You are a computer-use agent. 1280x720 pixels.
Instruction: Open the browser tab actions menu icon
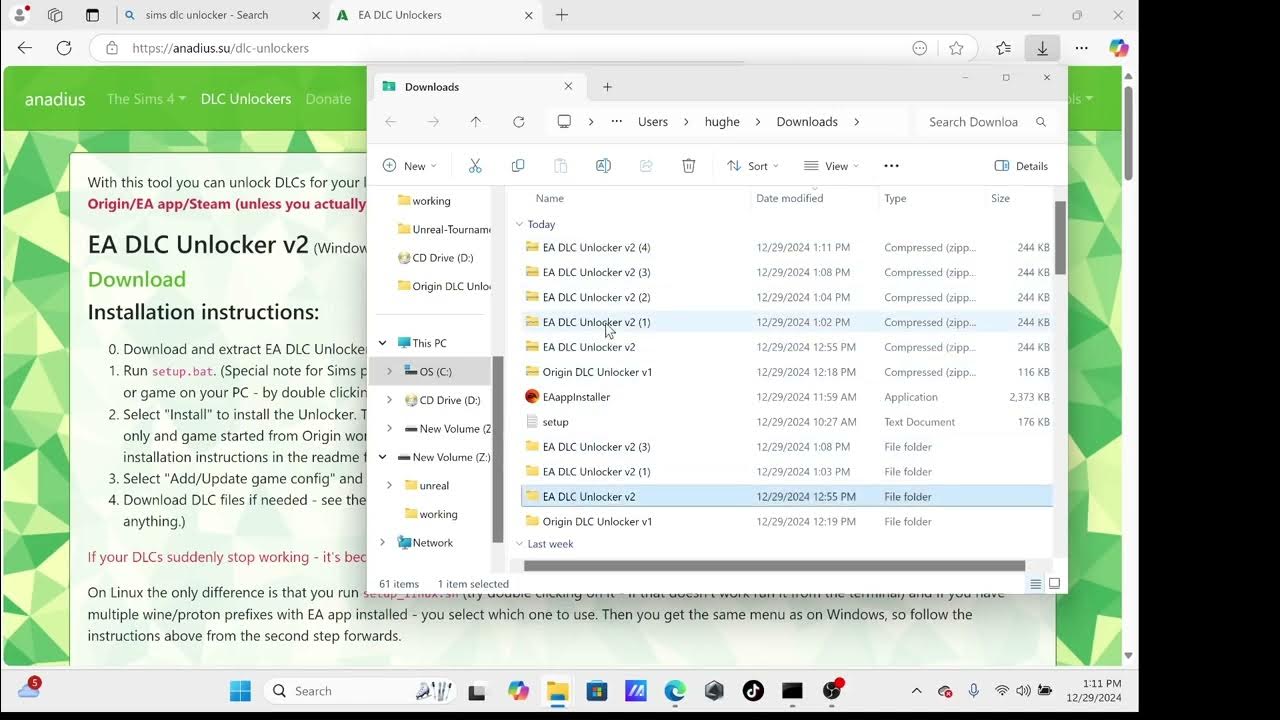[92, 15]
